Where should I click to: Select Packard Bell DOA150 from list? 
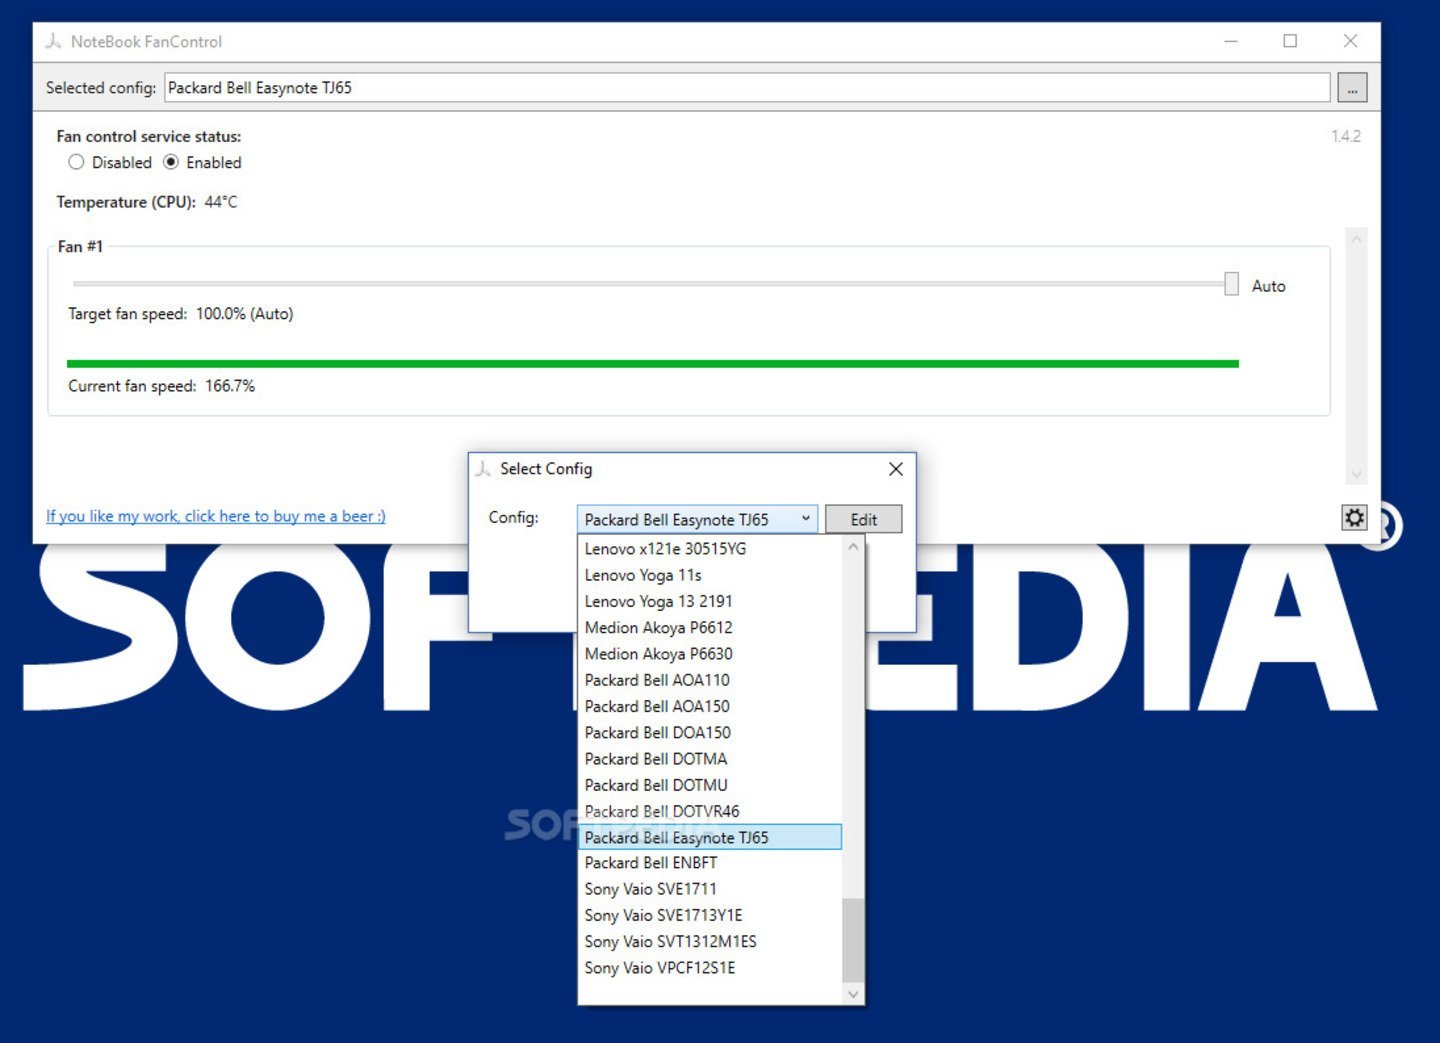coord(710,733)
